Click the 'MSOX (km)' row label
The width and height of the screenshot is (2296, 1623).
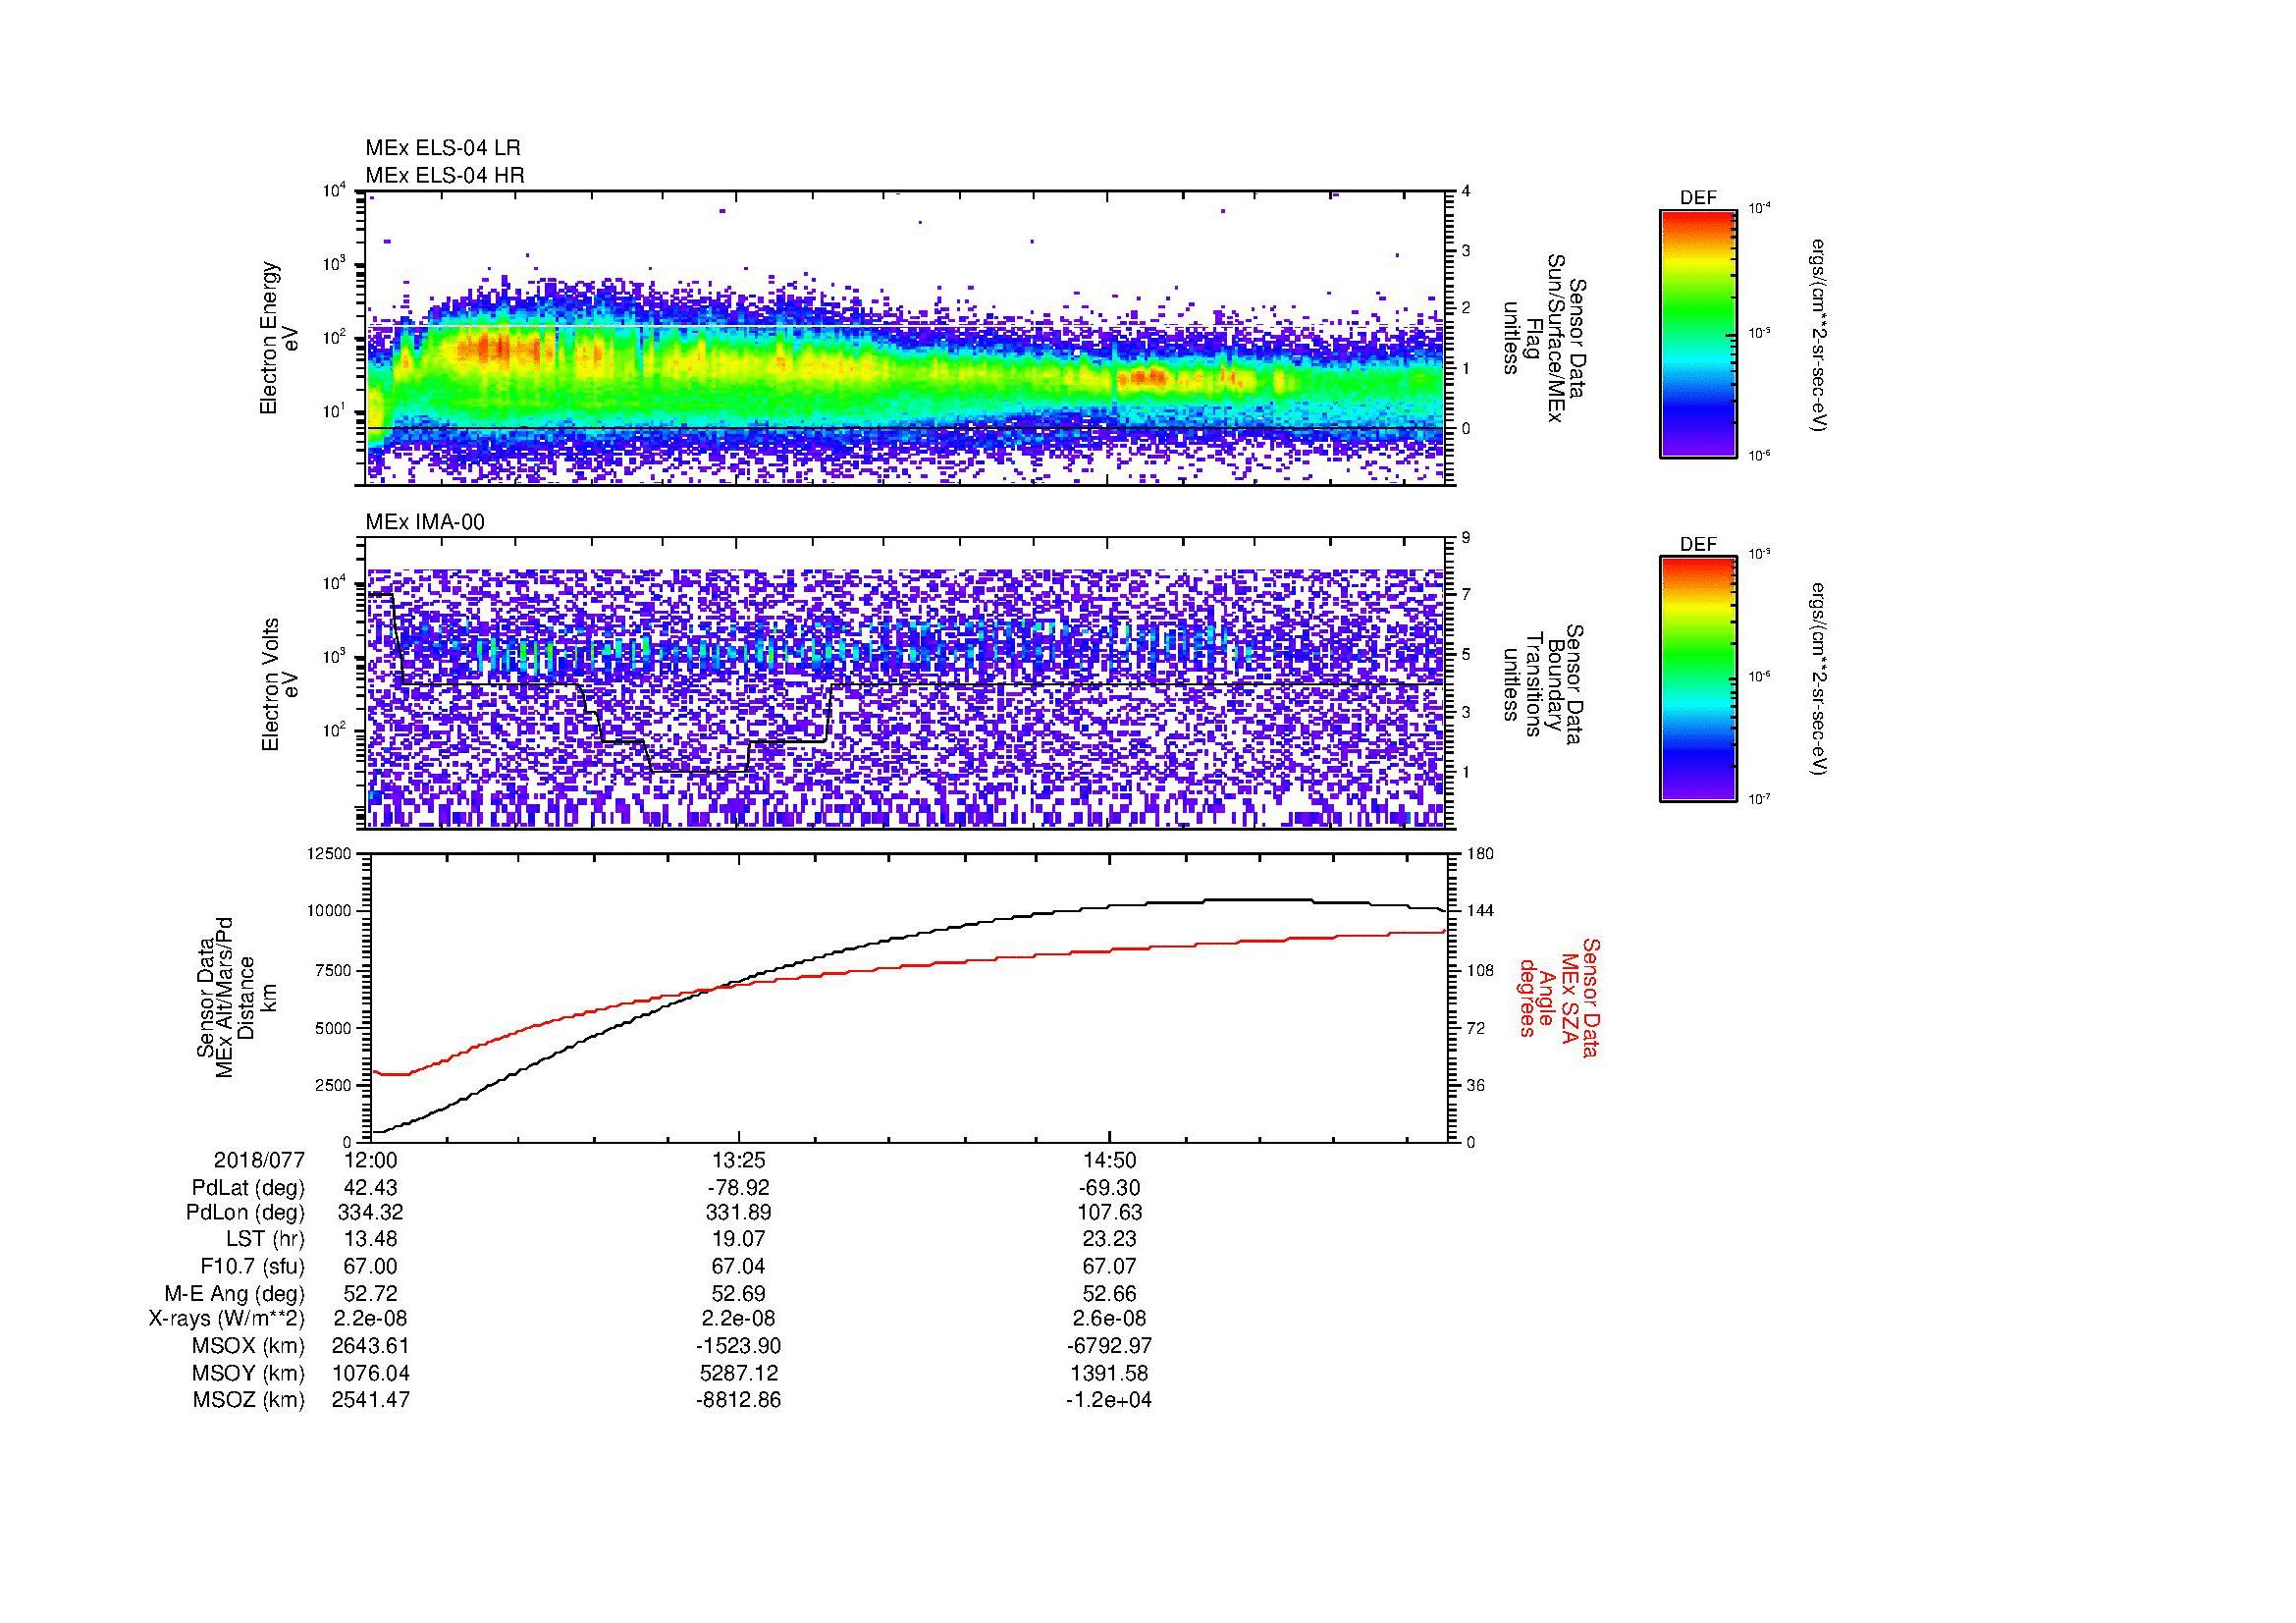[x=248, y=1346]
